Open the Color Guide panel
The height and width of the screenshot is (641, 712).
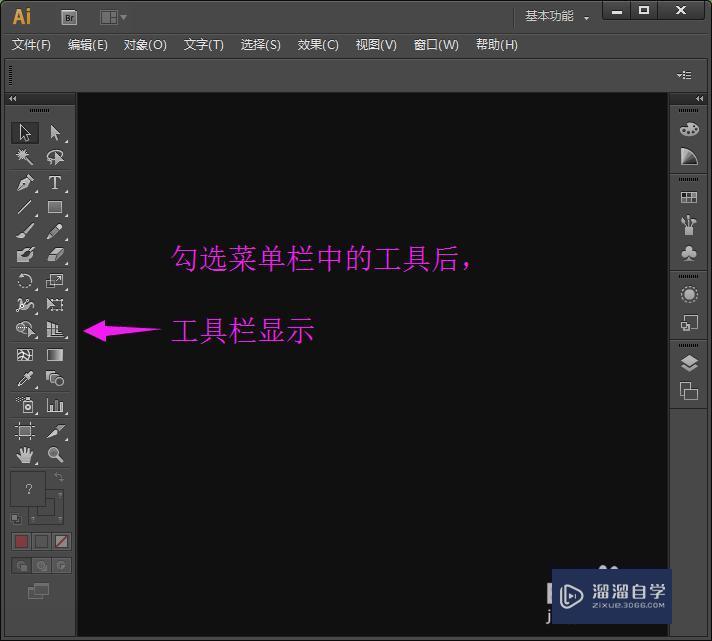pos(689,157)
